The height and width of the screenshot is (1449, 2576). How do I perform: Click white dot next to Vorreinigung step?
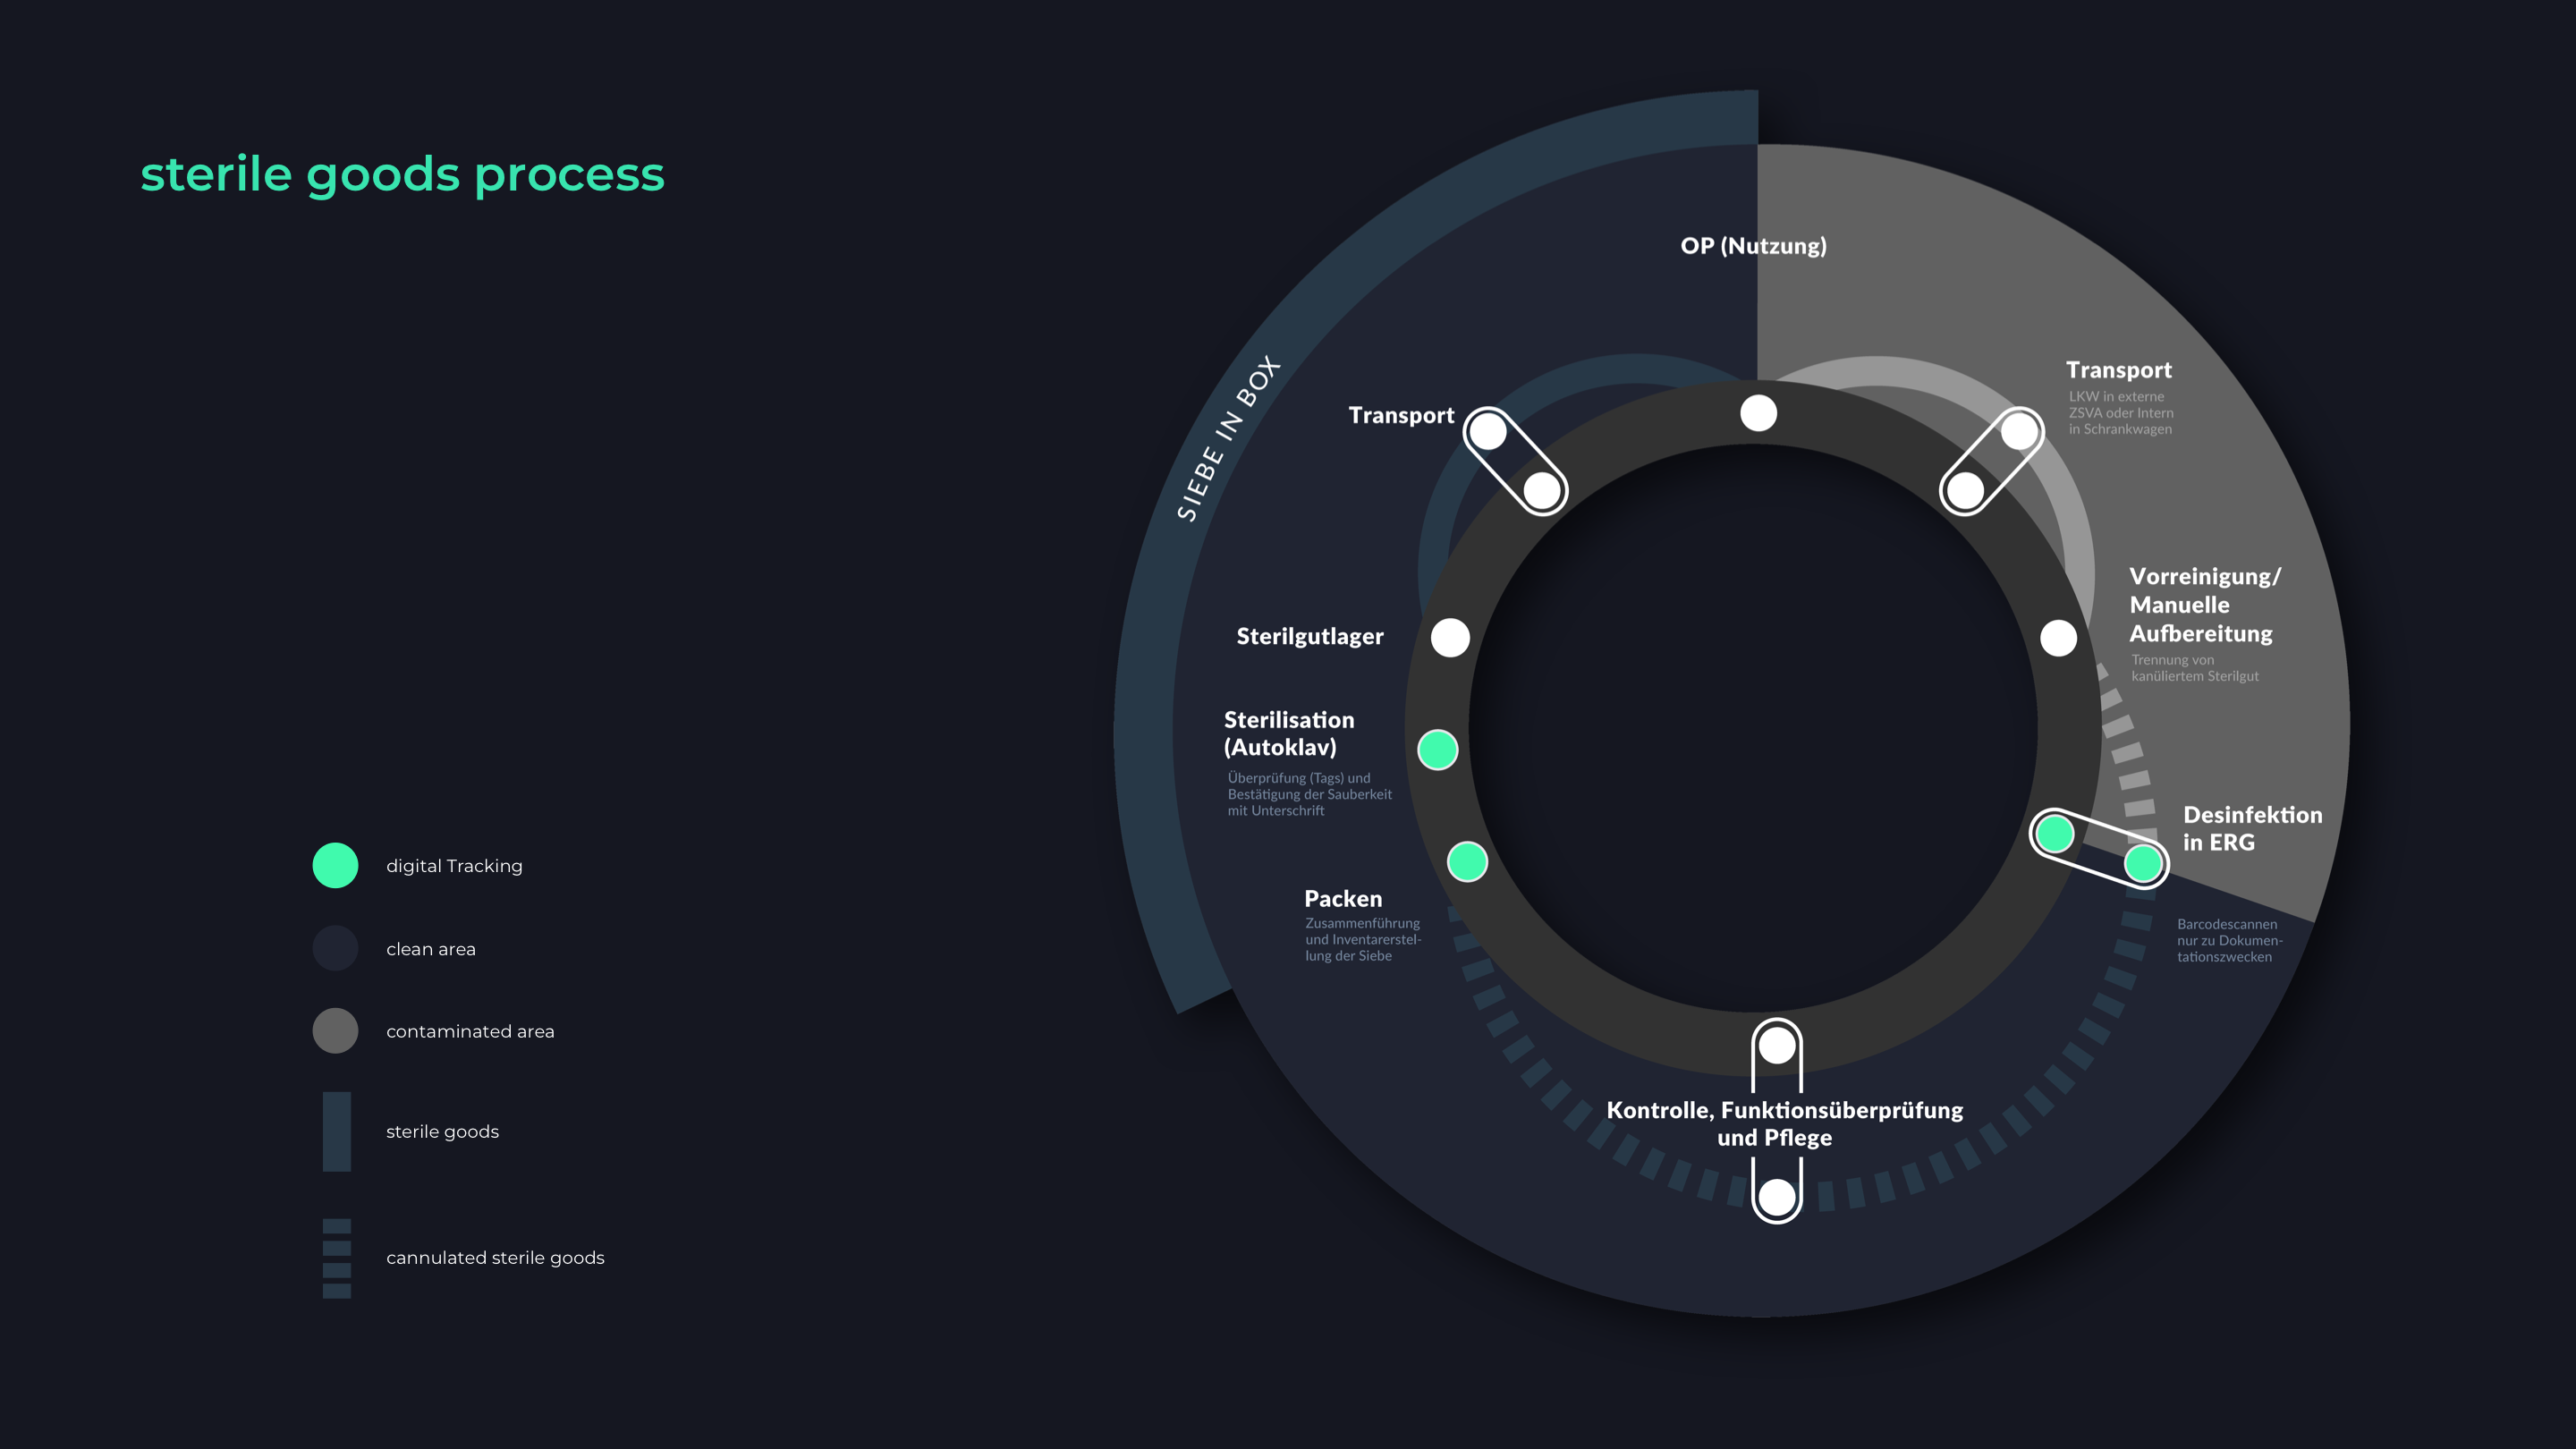[2058, 638]
